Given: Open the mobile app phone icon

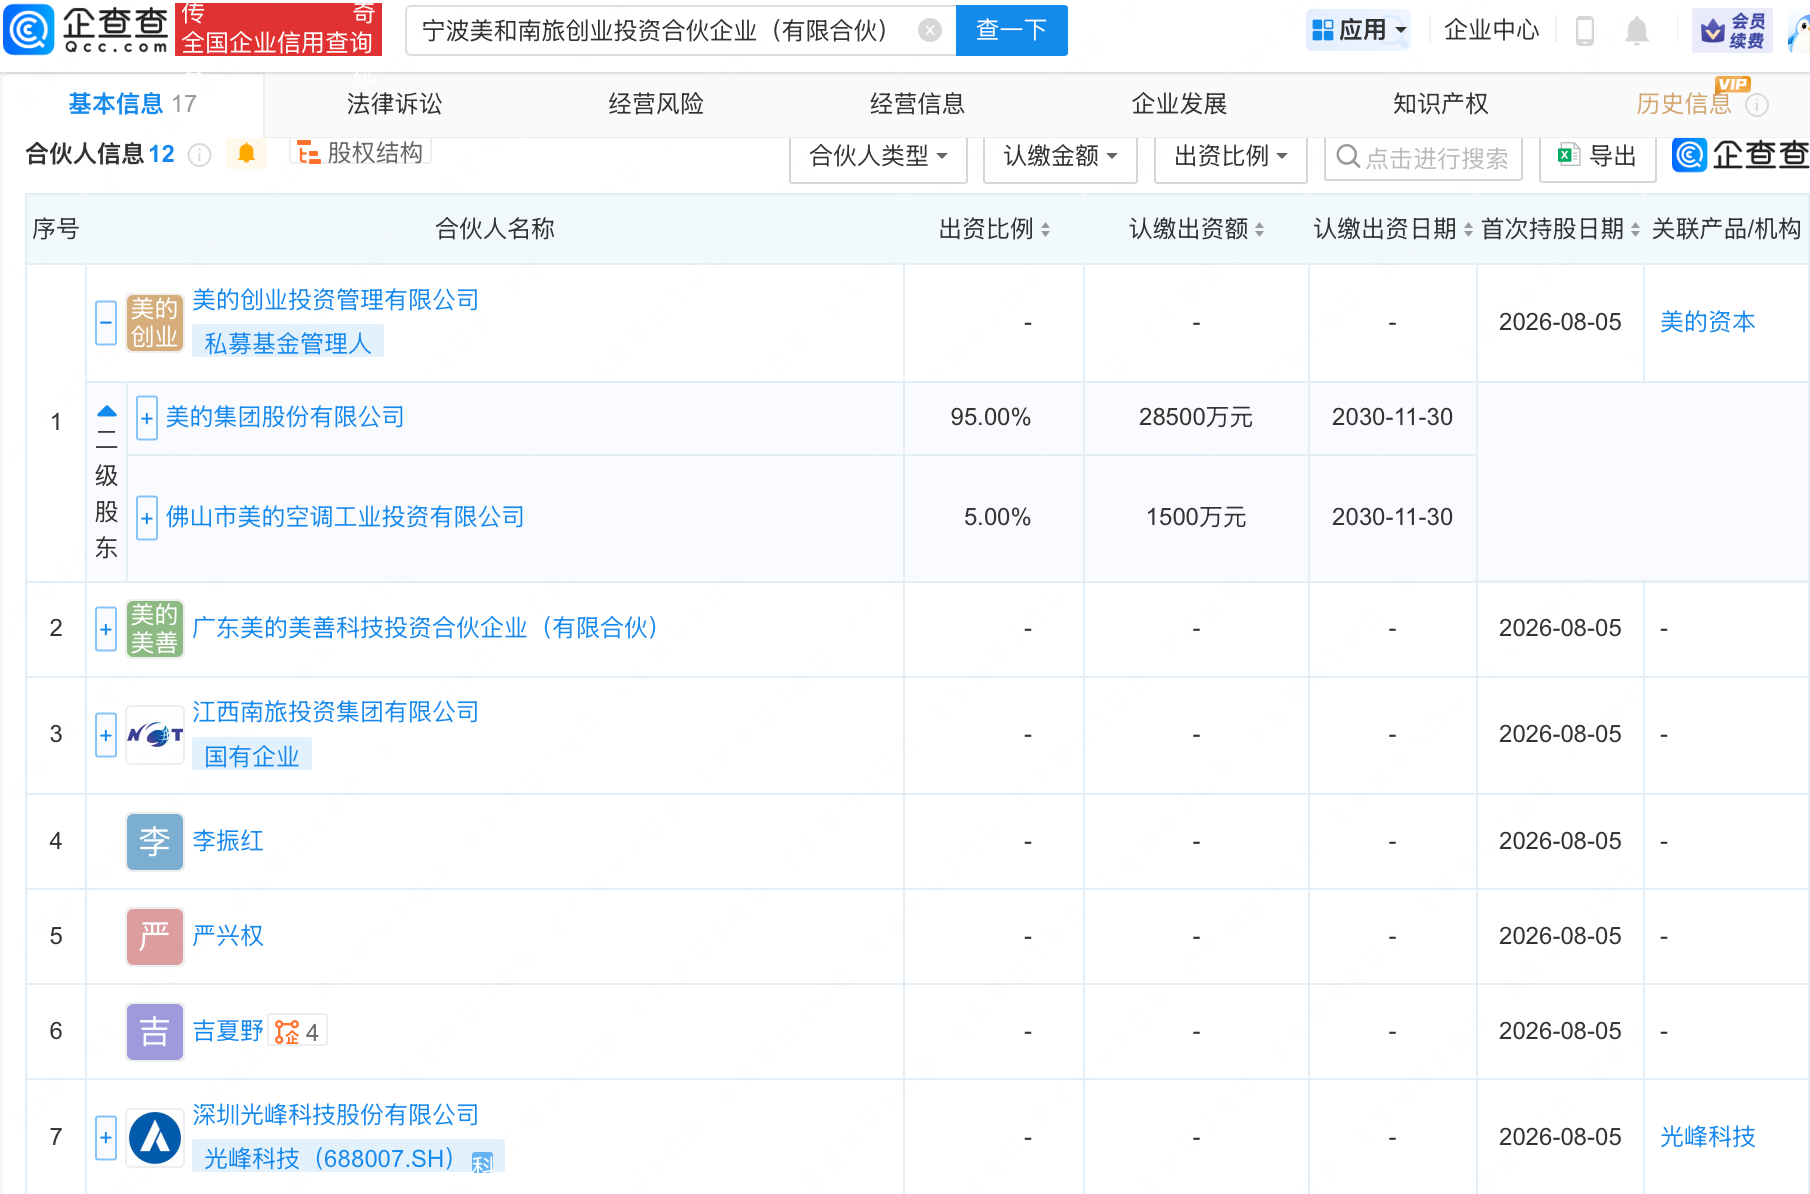Looking at the screenshot, I should [1585, 31].
